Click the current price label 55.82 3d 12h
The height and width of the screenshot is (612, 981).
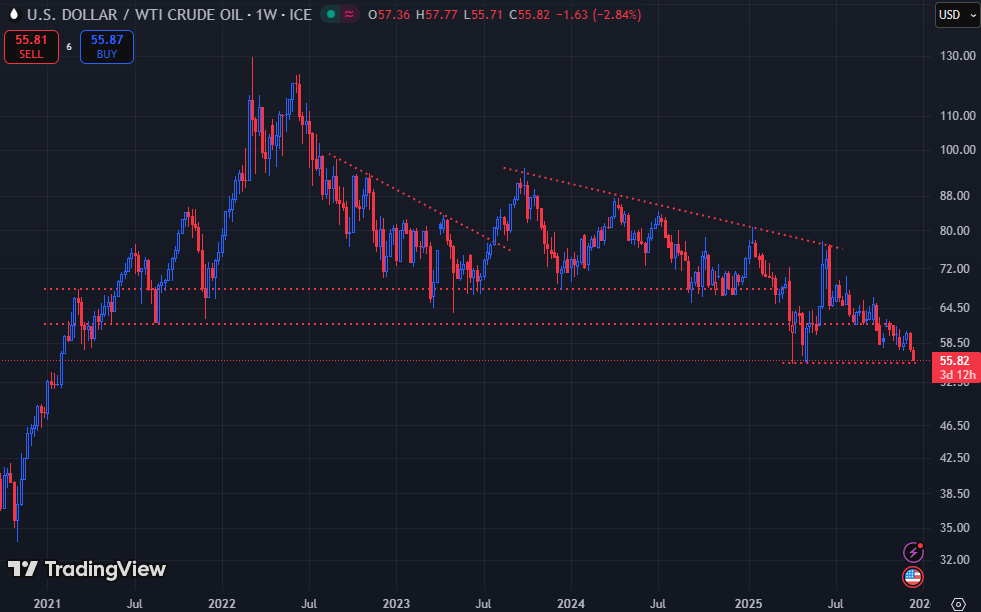point(956,367)
